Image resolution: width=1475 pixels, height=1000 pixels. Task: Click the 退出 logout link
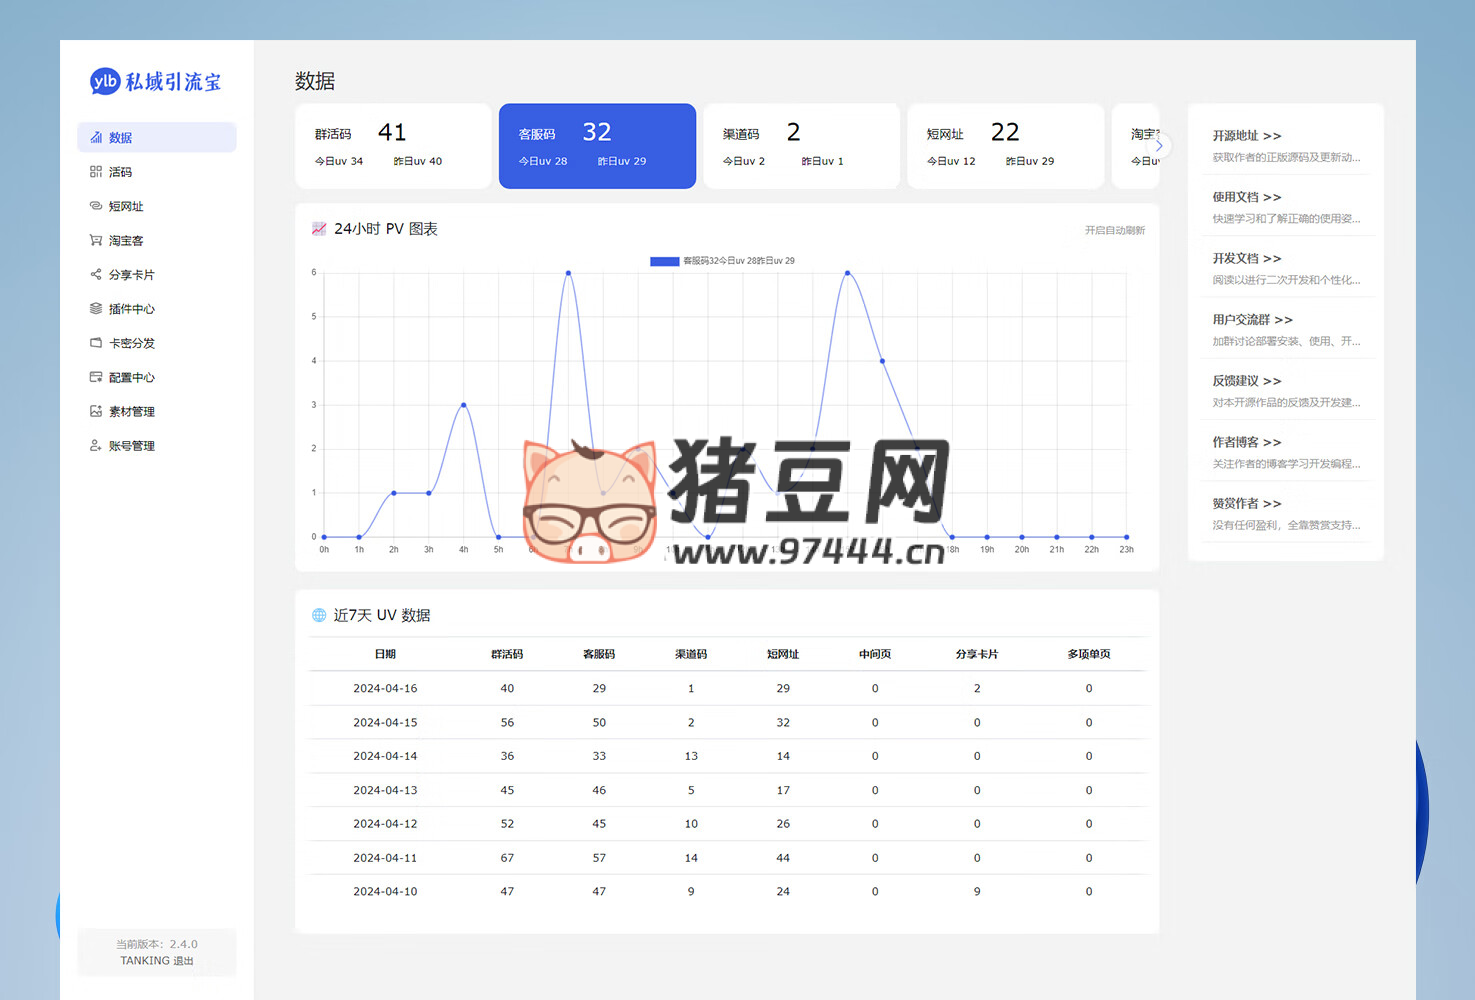pyautogui.click(x=183, y=961)
